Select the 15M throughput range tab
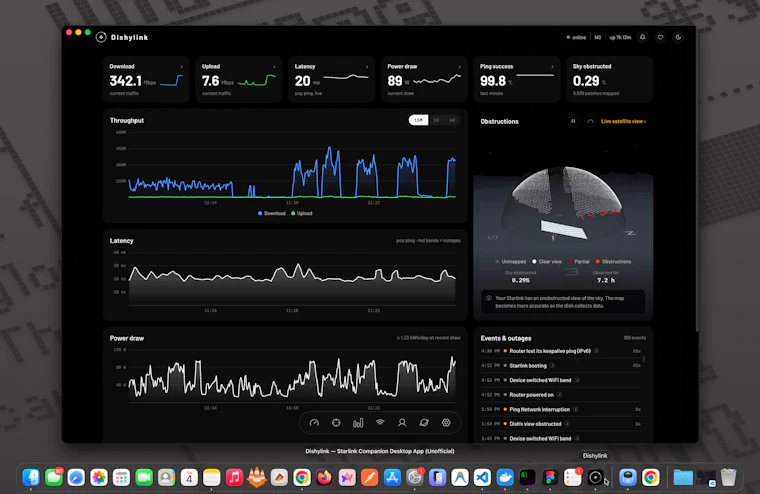The image size is (760, 494). (x=418, y=120)
